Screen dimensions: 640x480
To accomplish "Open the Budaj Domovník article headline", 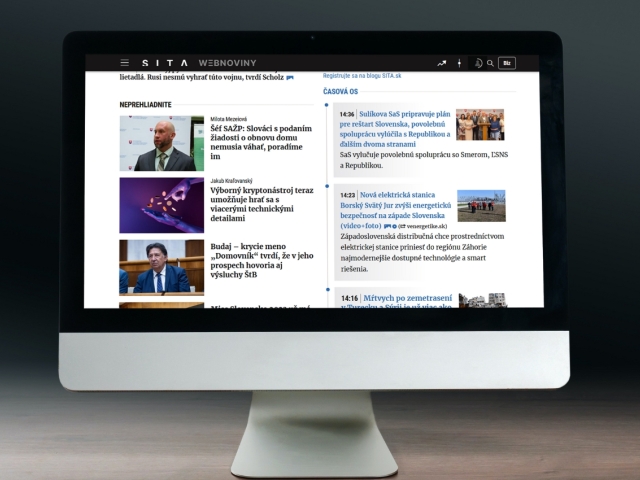I will [x=262, y=260].
